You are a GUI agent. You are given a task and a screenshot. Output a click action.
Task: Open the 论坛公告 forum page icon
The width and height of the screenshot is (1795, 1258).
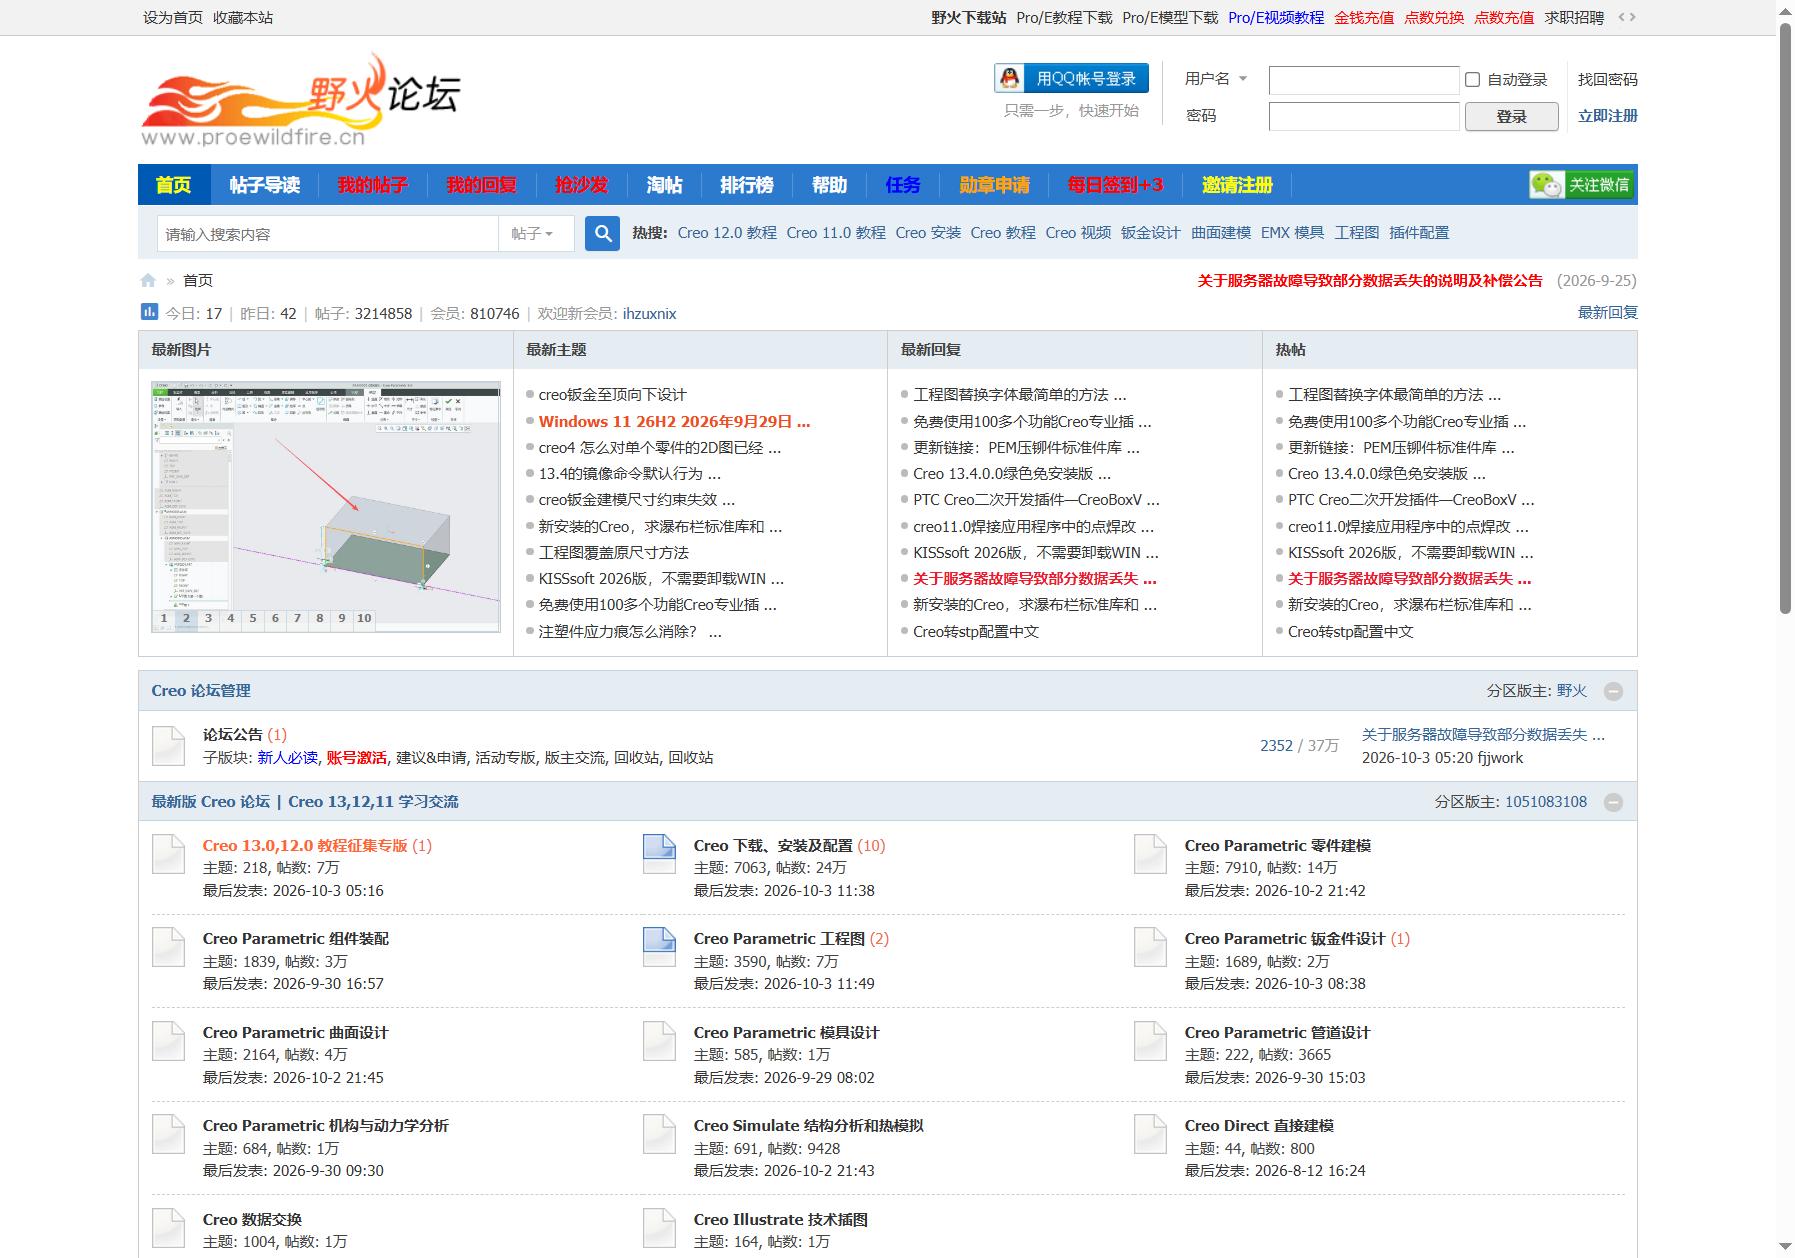pyautogui.click(x=168, y=746)
